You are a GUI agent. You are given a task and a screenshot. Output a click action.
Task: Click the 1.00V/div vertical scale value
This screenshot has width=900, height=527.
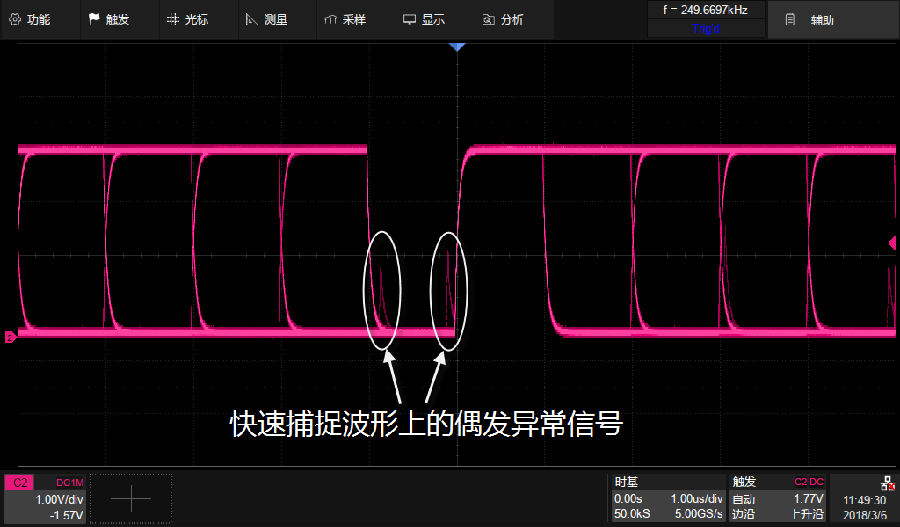coord(58,499)
